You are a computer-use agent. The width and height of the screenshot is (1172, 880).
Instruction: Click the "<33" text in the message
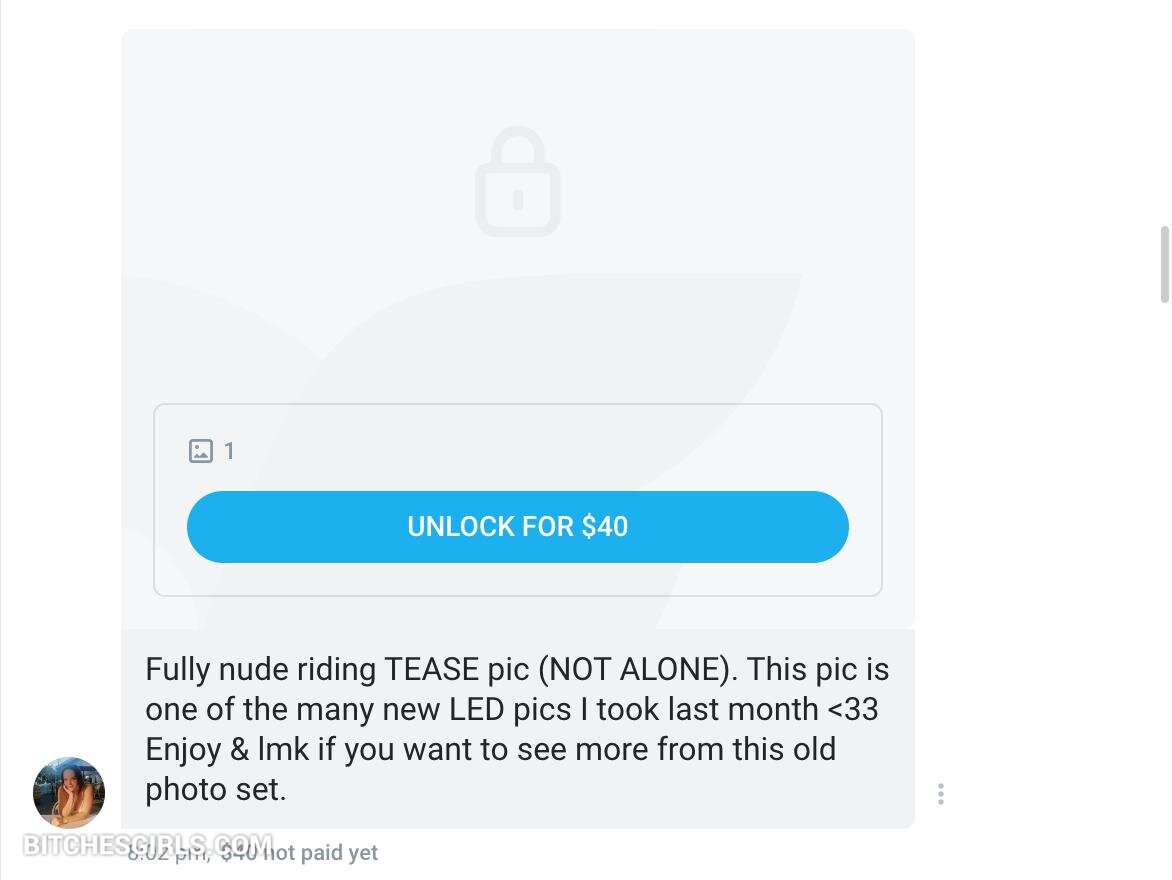coord(853,709)
